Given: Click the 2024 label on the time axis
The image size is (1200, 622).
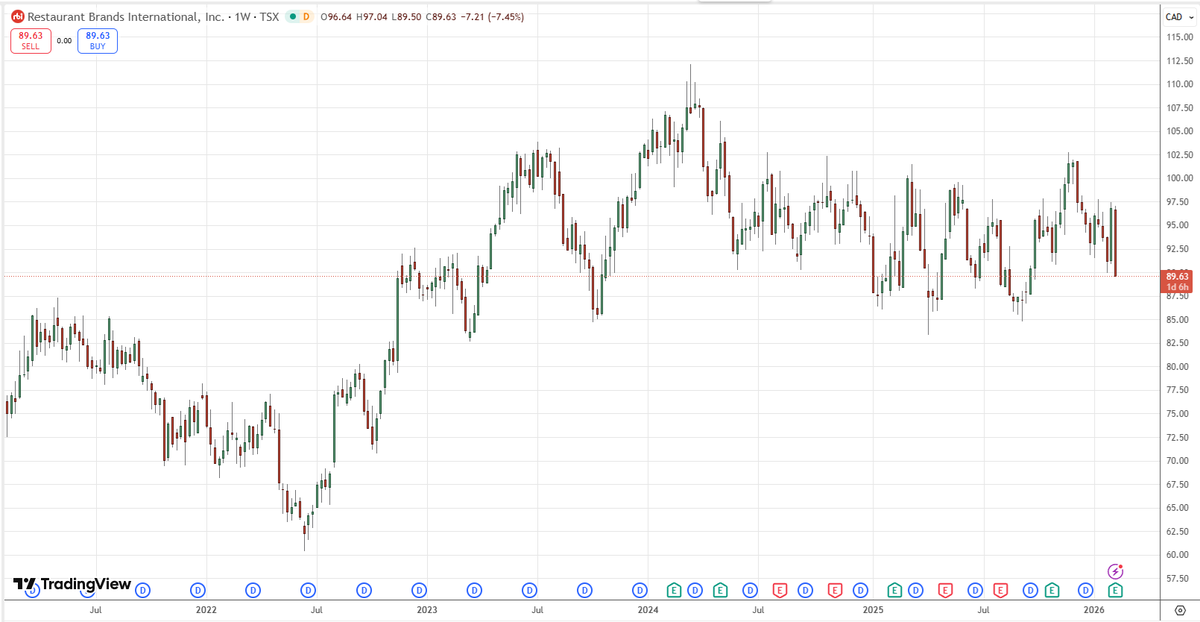Looking at the screenshot, I should pos(648,609).
